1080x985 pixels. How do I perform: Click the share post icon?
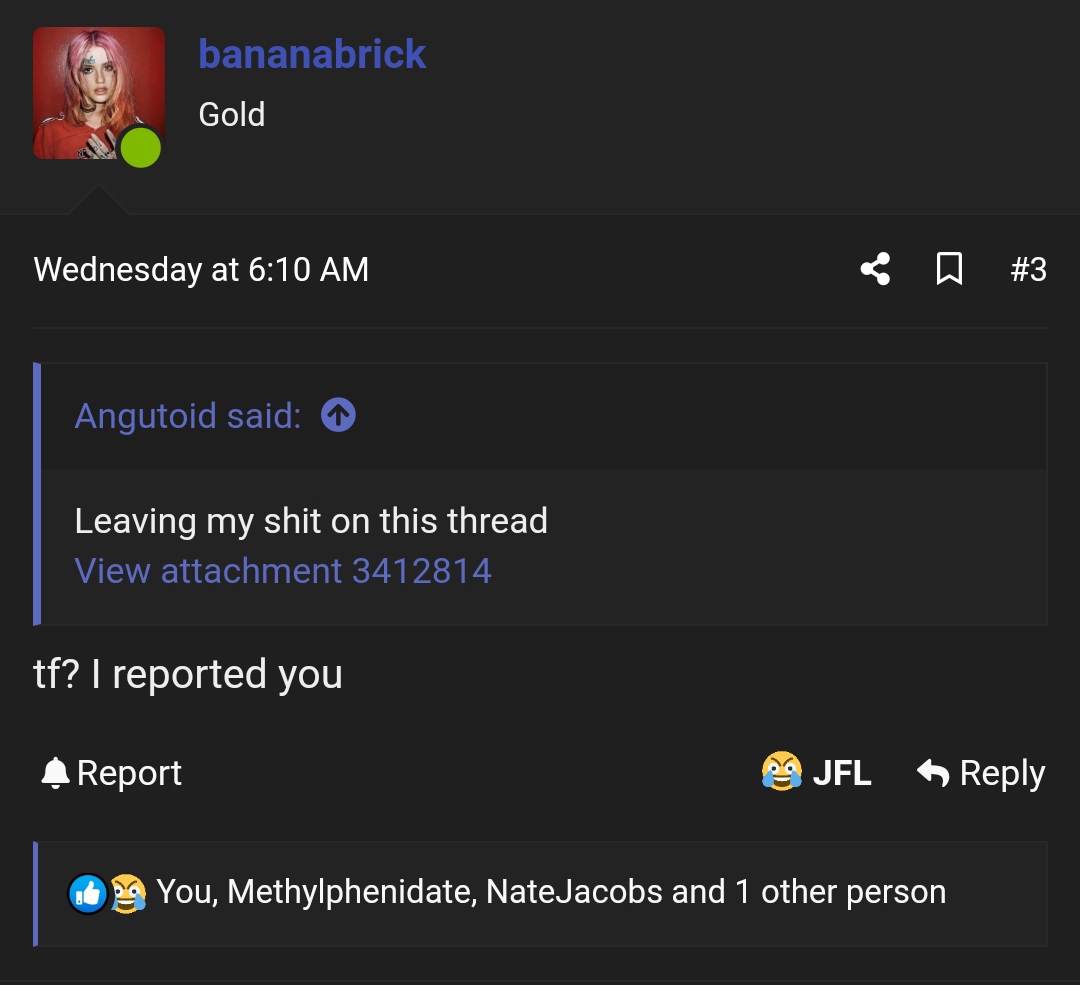click(875, 269)
